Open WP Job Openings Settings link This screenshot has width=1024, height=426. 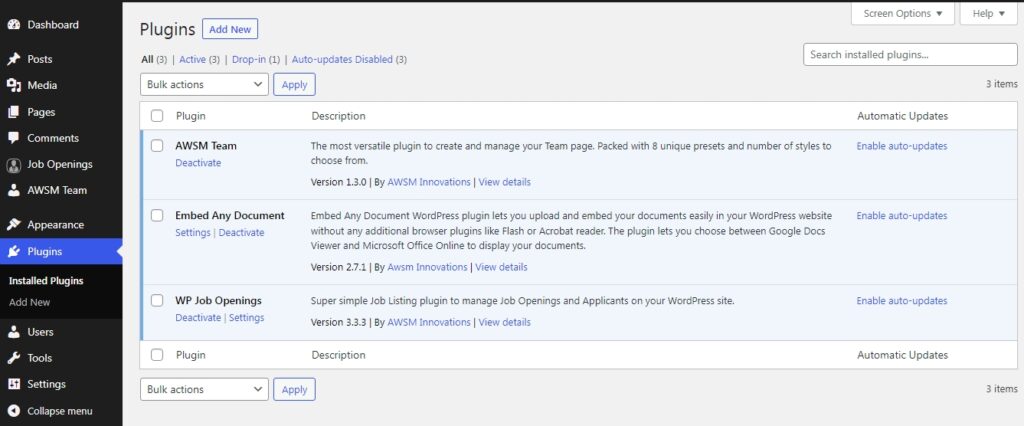(246, 318)
